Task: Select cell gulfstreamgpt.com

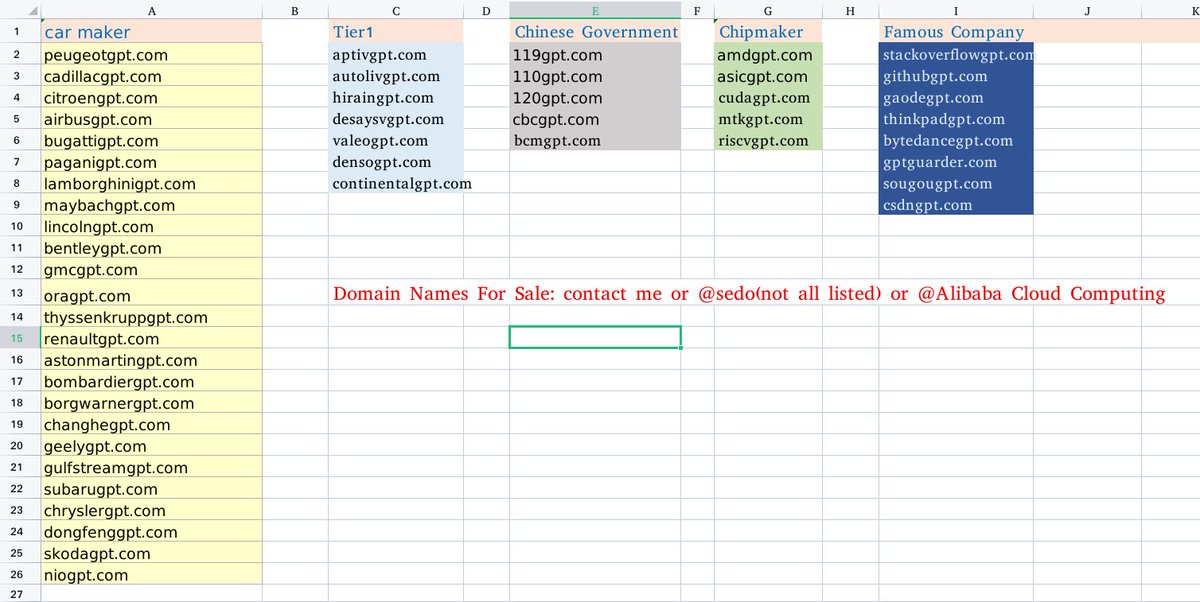Action: coord(151,468)
